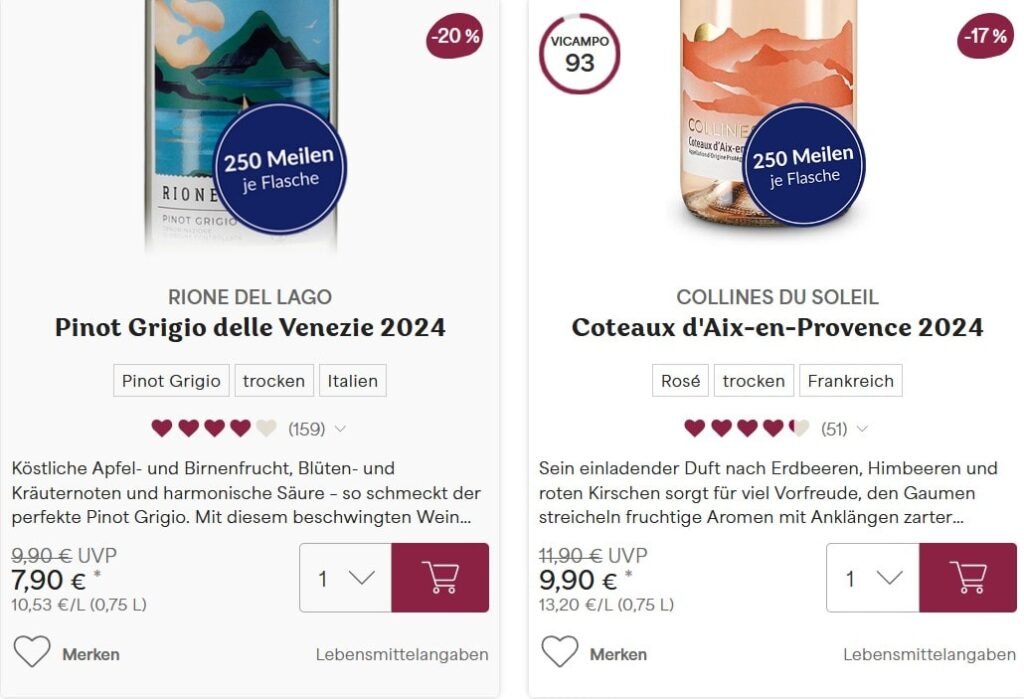Click the Rione del Lago bottle image

[241, 124]
